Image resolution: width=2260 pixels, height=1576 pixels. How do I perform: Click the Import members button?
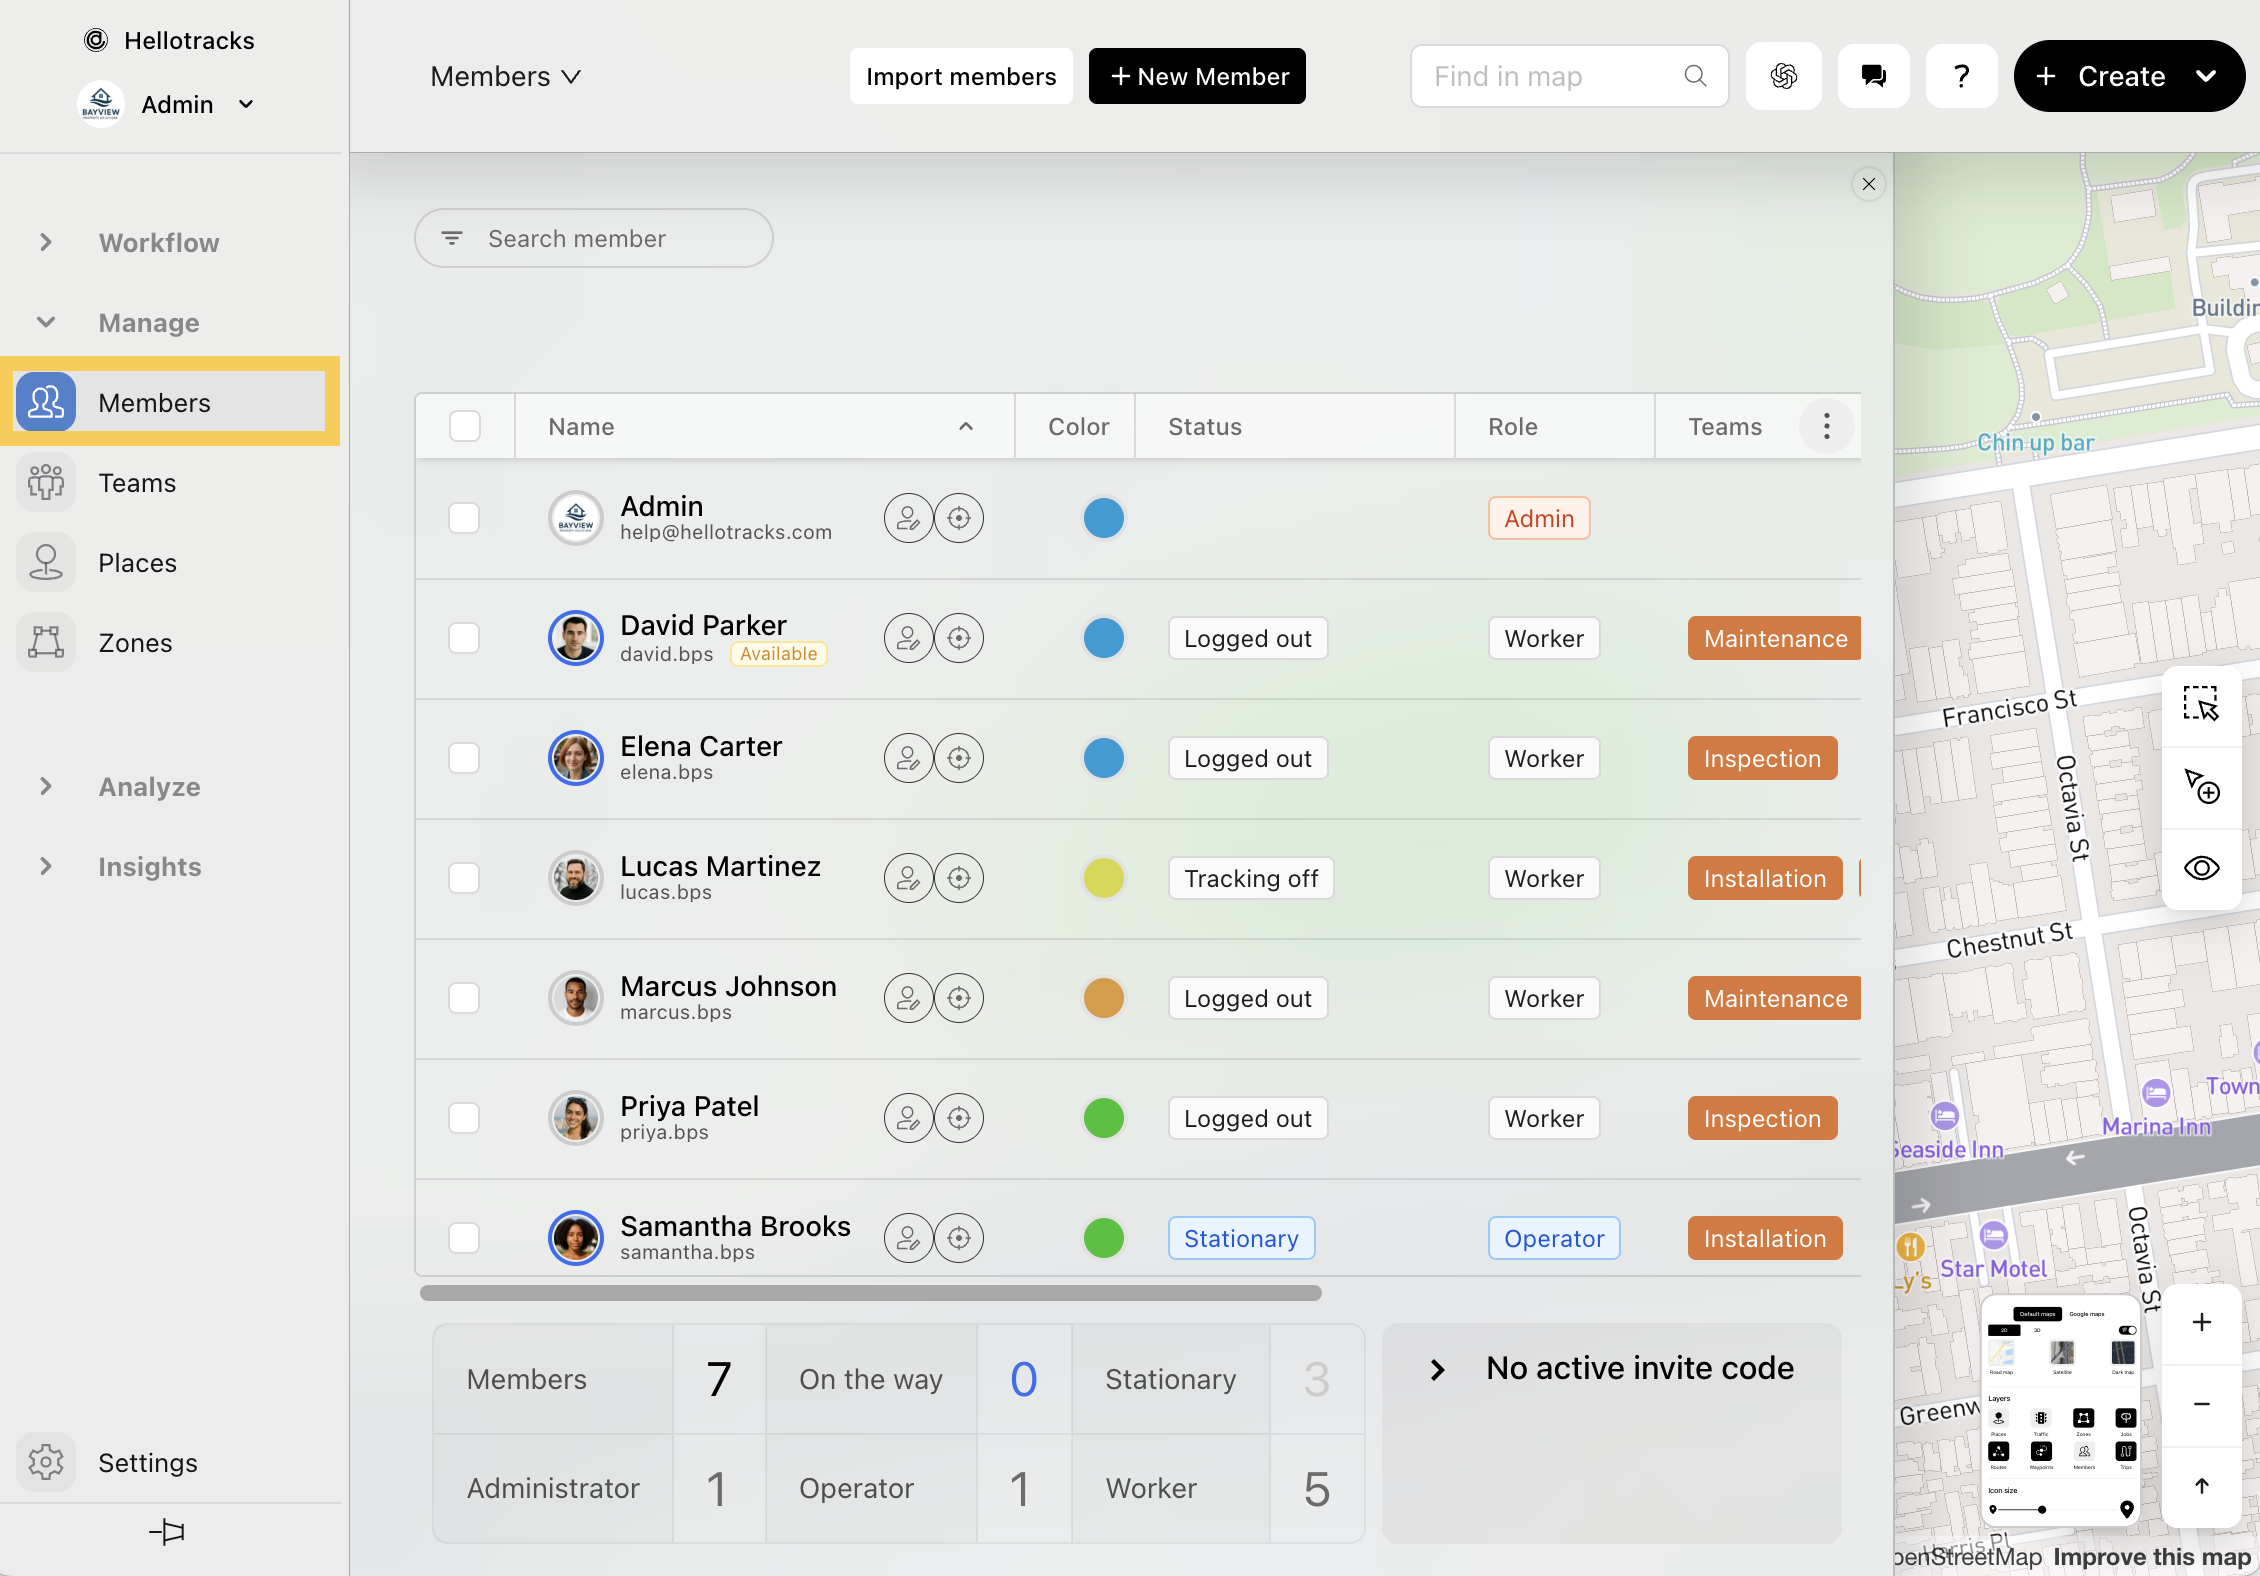[960, 76]
